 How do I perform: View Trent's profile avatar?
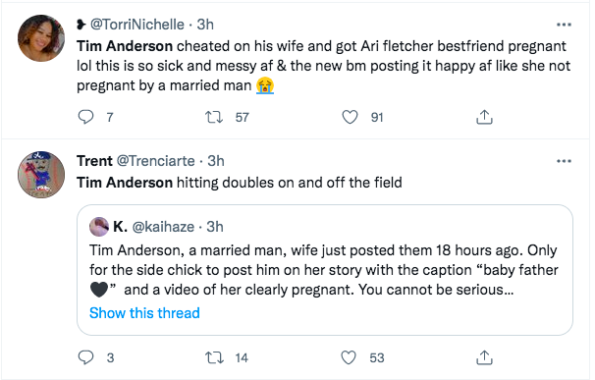(41, 175)
